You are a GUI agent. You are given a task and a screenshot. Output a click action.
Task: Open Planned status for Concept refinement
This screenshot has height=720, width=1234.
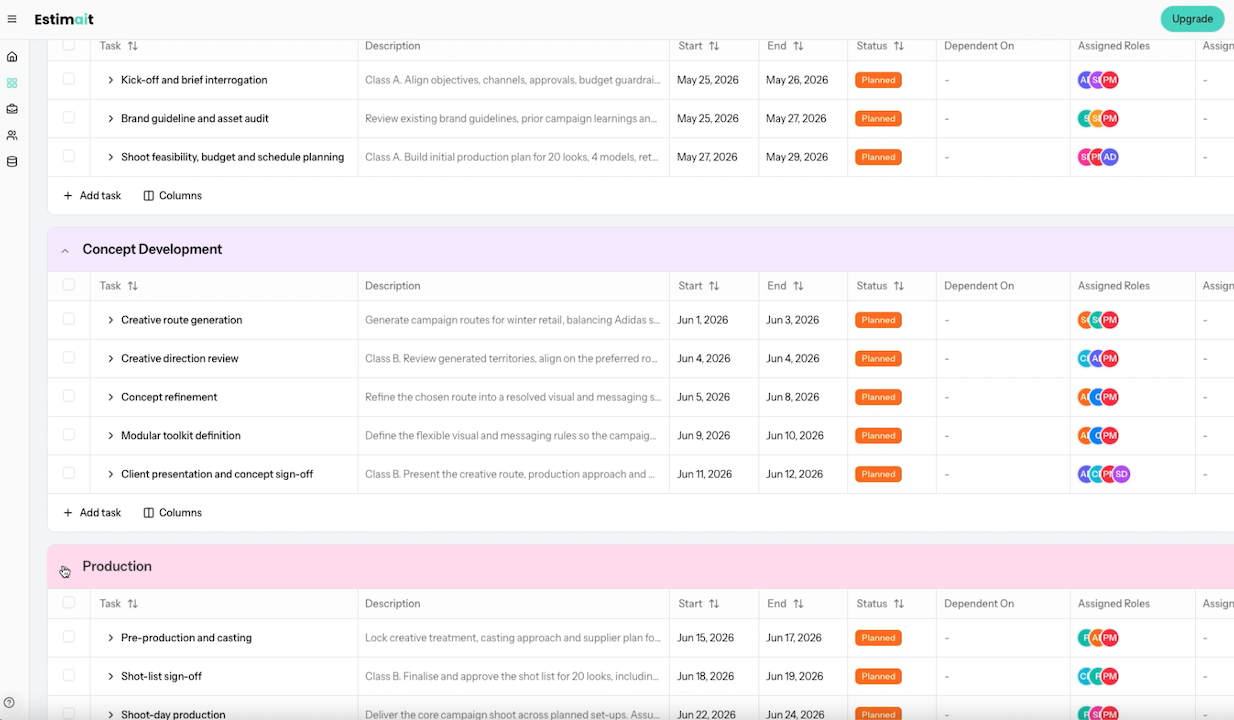point(878,397)
